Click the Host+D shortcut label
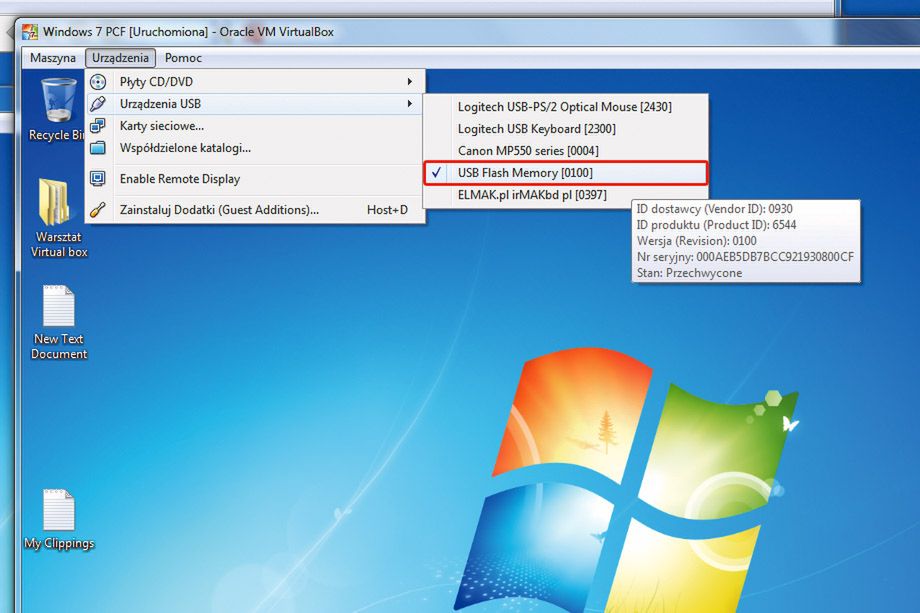 pos(387,210)
